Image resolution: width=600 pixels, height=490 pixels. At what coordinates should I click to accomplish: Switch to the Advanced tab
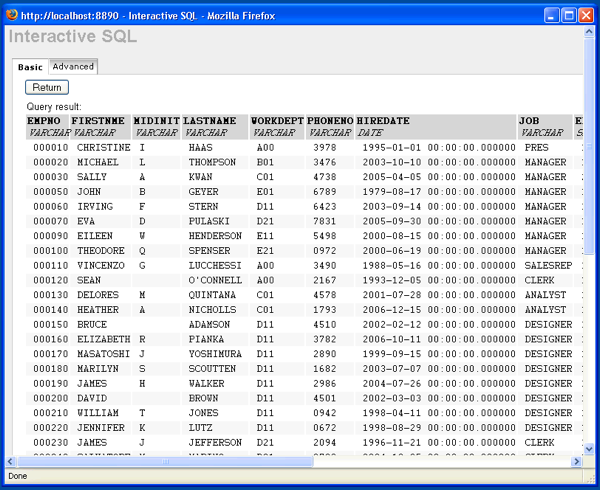coord(73,67)
